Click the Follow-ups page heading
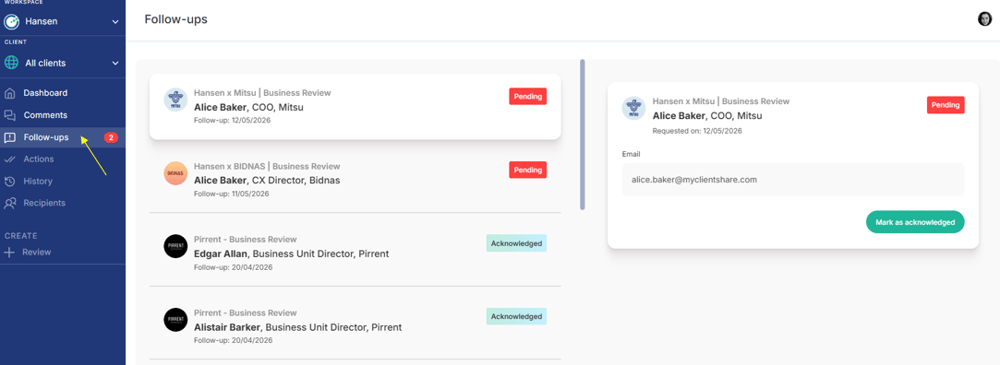1000x365 pixels. [x=176, y=19]
